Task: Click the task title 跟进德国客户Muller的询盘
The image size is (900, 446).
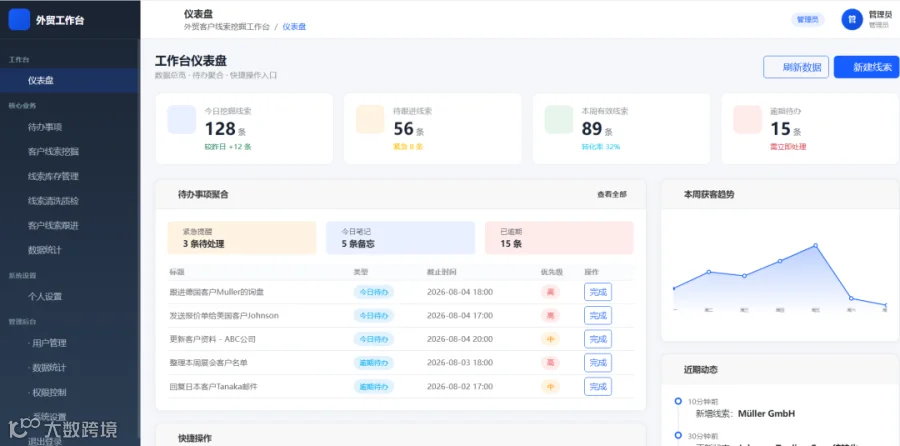Action: [x=217, y=292]
